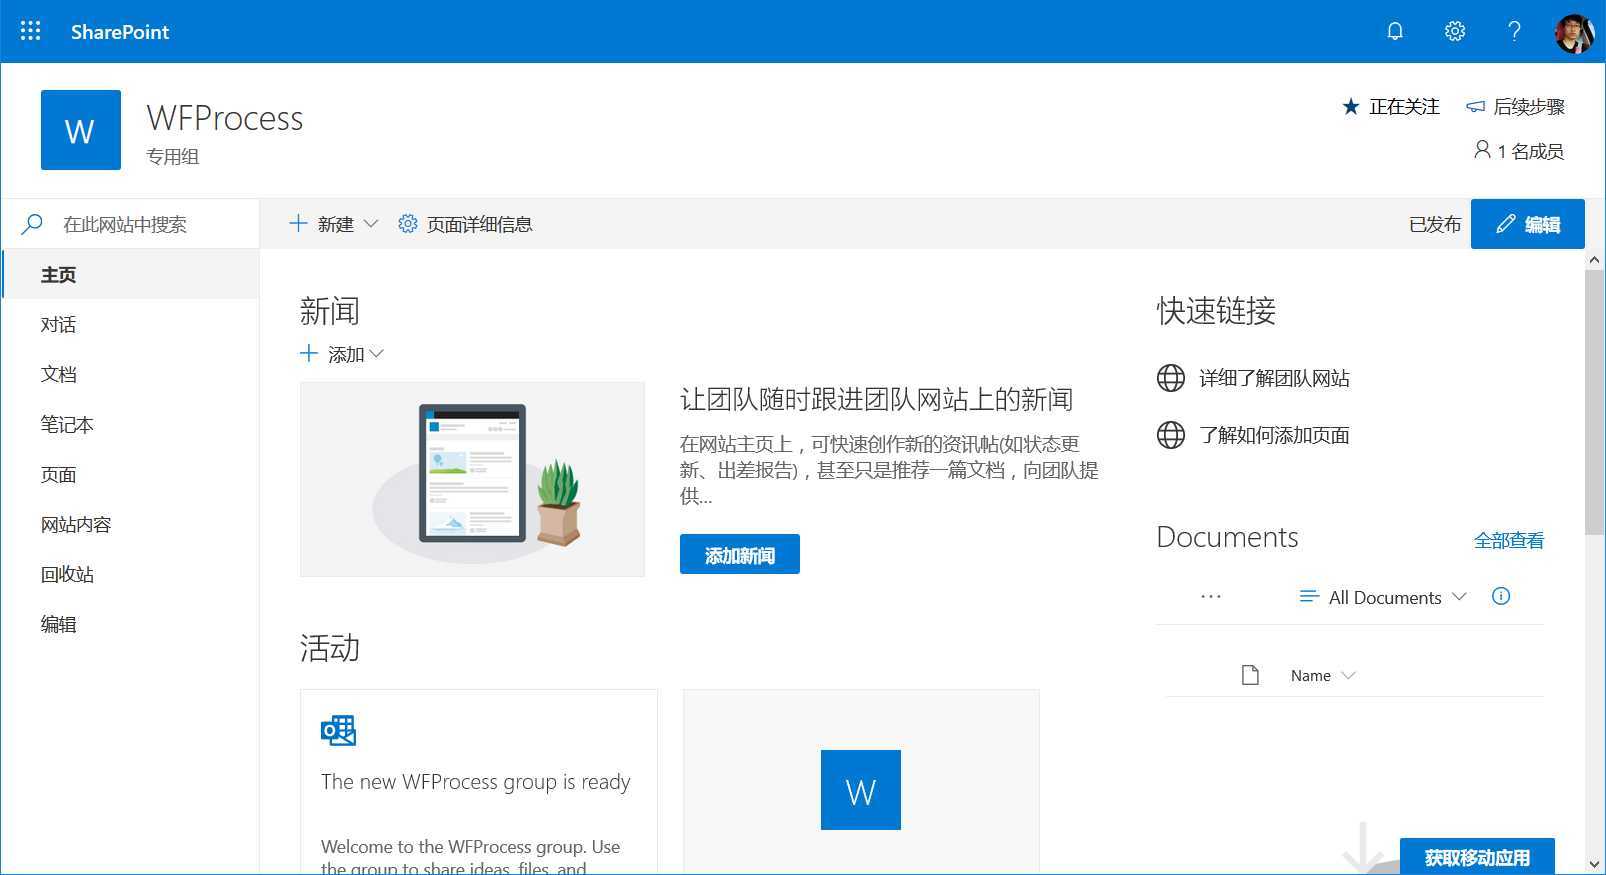Open the help question mark

coord(1514,31)
